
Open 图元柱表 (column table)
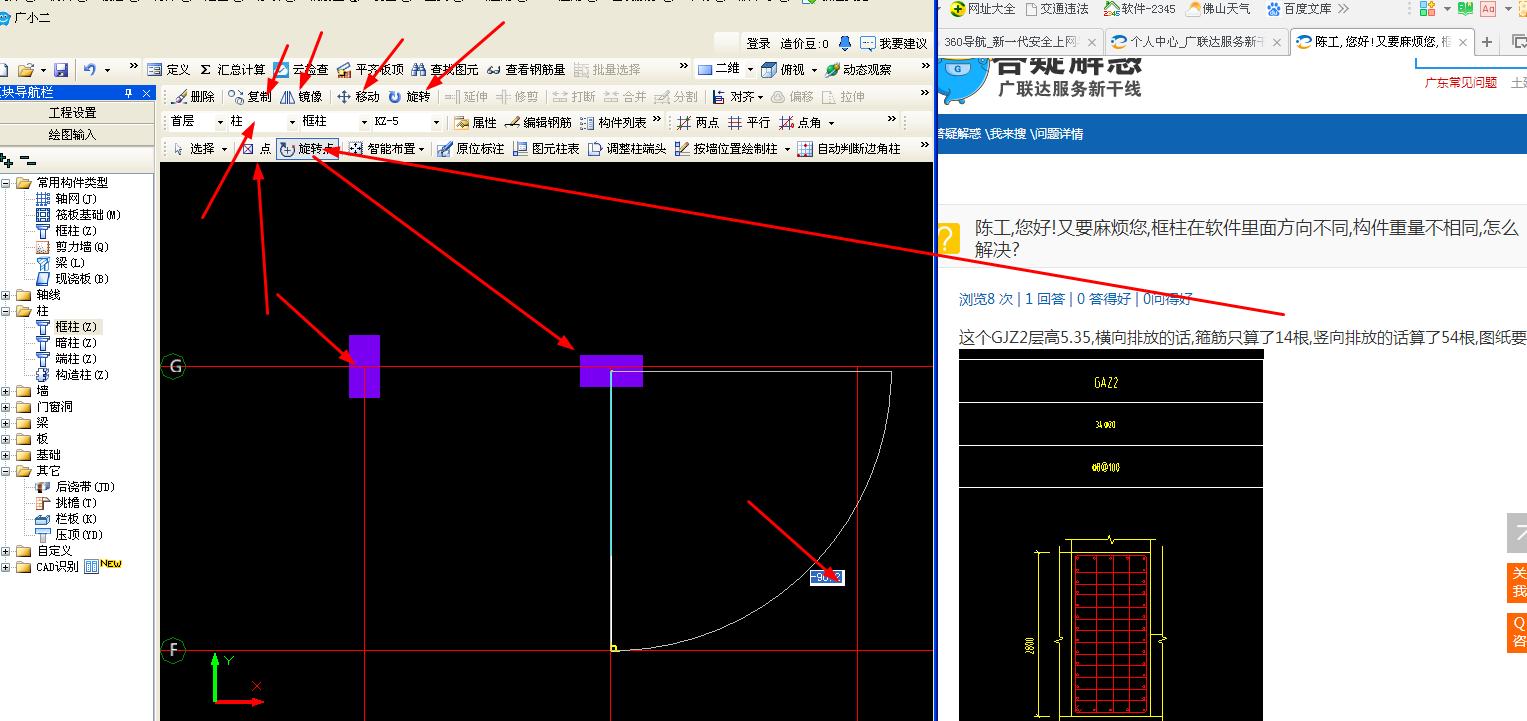click(x=546, y=149)
